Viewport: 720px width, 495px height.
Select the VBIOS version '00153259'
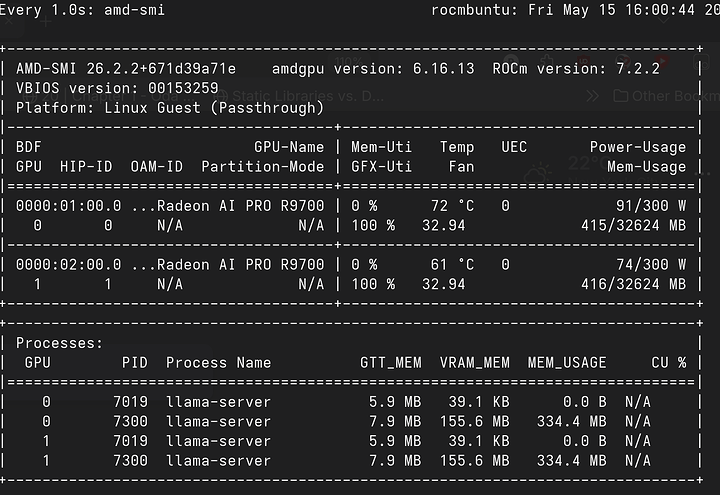pos(183,88)
